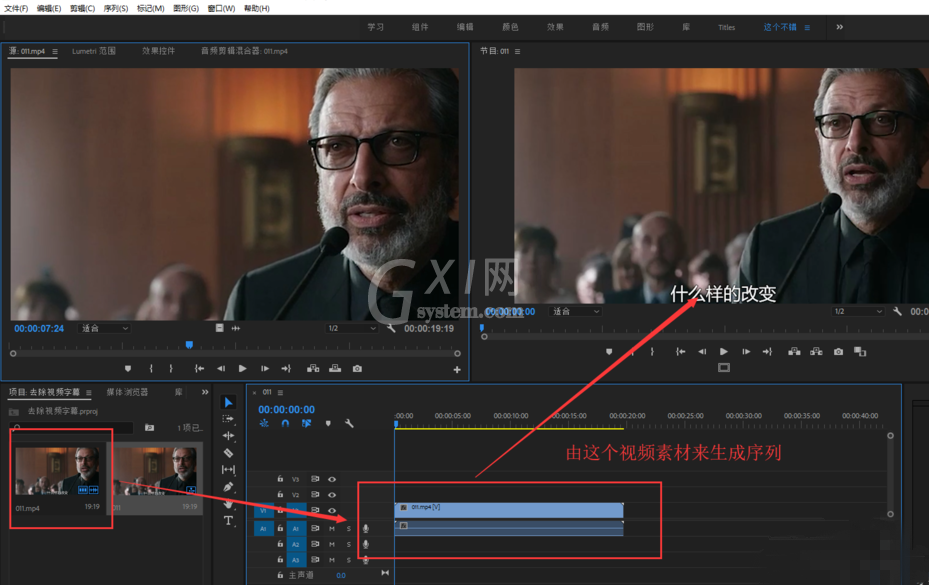
Task: Expand project panel overflow tabs chevron
Action: point(205,392)
